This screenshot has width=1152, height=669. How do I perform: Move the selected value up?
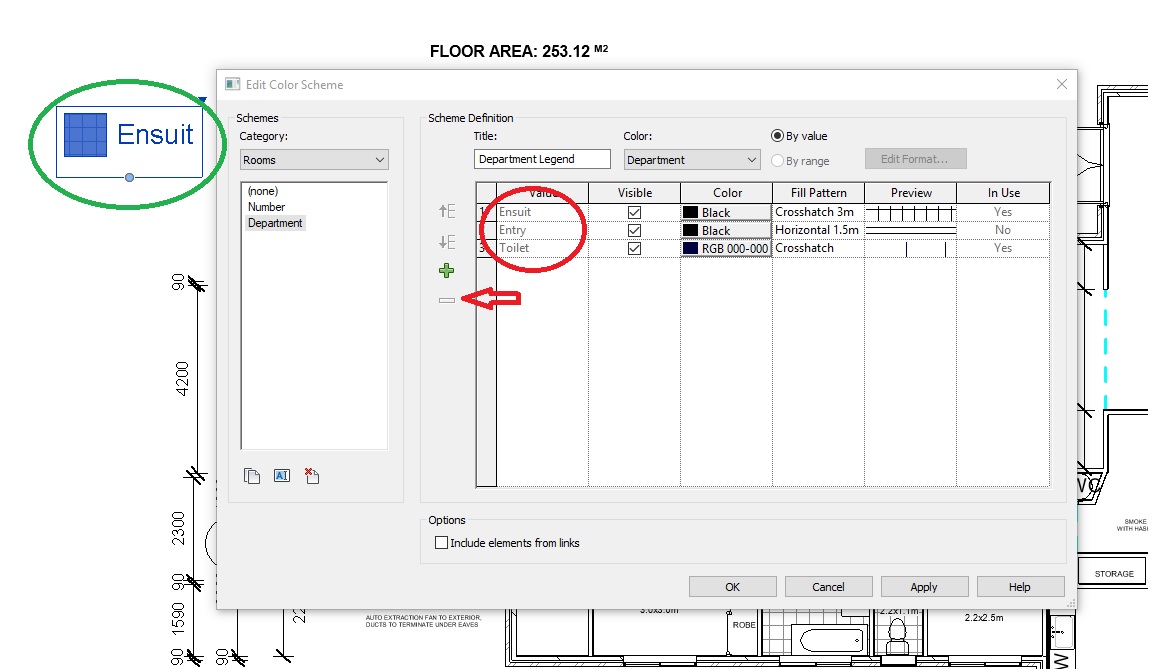(446, 211)
